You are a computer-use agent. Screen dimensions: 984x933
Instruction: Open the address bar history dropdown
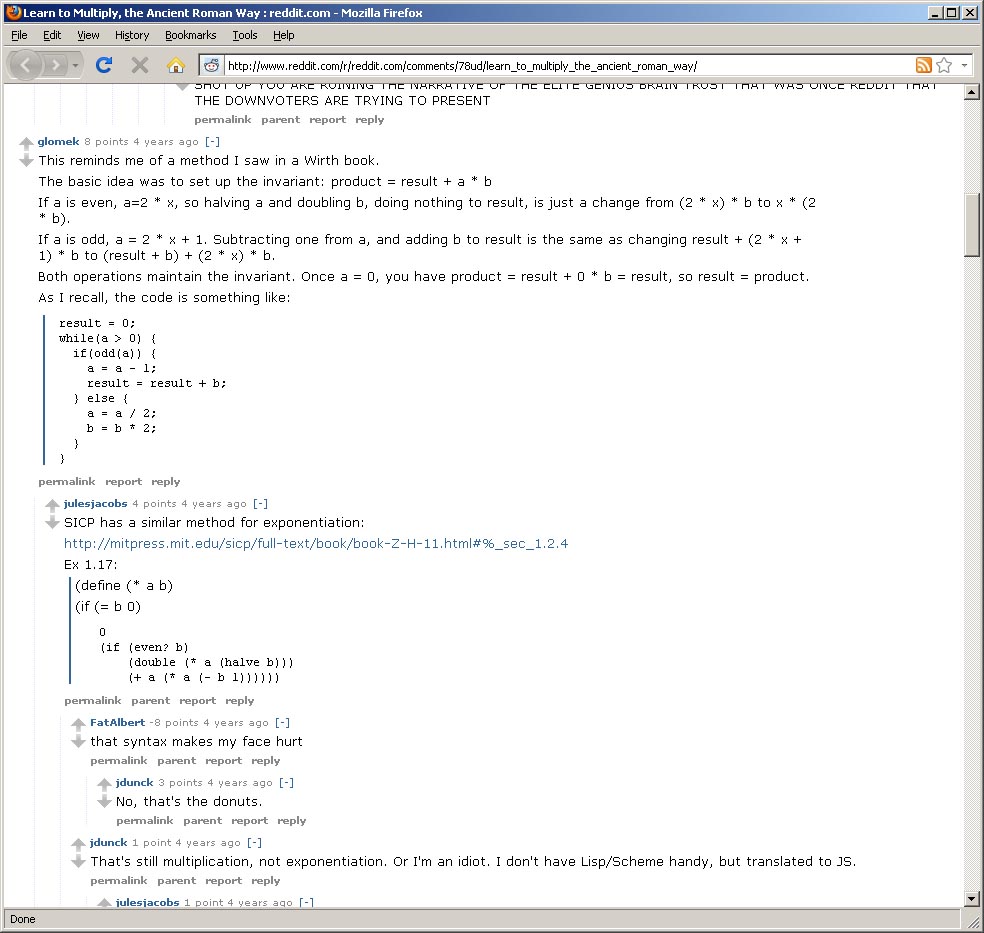pyautogui.click(x=964, y=65)
